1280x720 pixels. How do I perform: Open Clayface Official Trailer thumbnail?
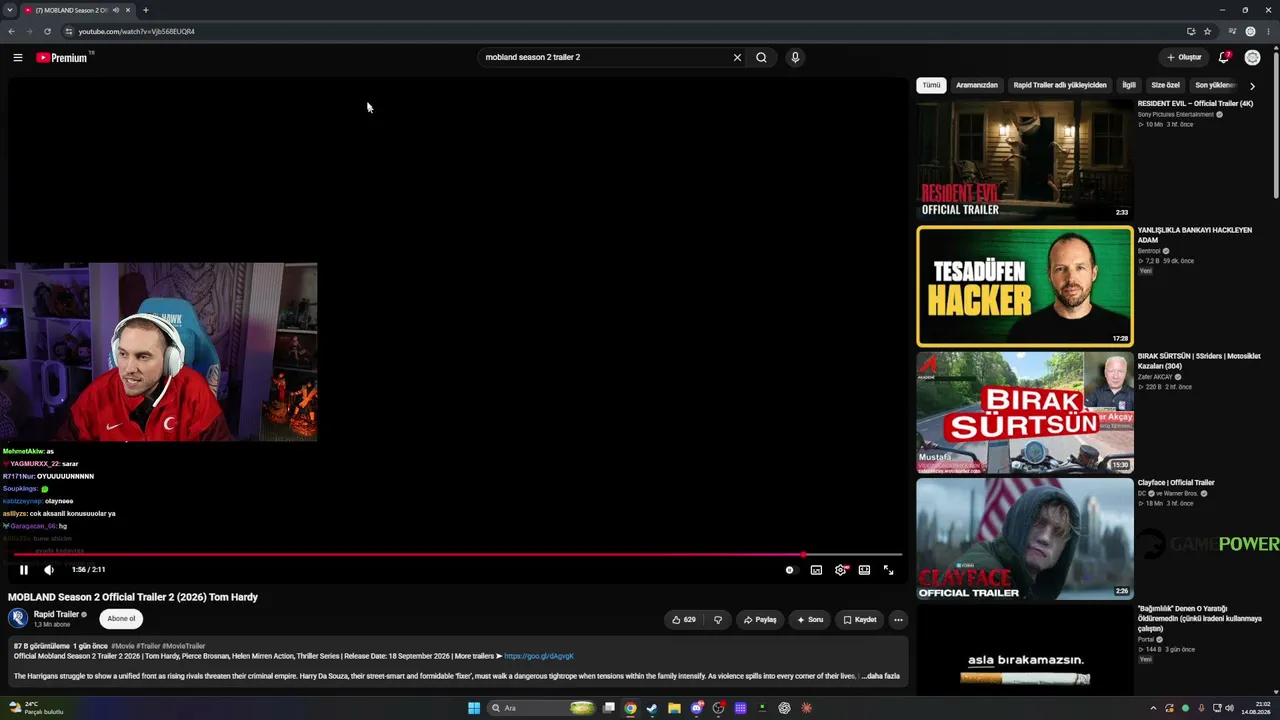point(1025,539)
